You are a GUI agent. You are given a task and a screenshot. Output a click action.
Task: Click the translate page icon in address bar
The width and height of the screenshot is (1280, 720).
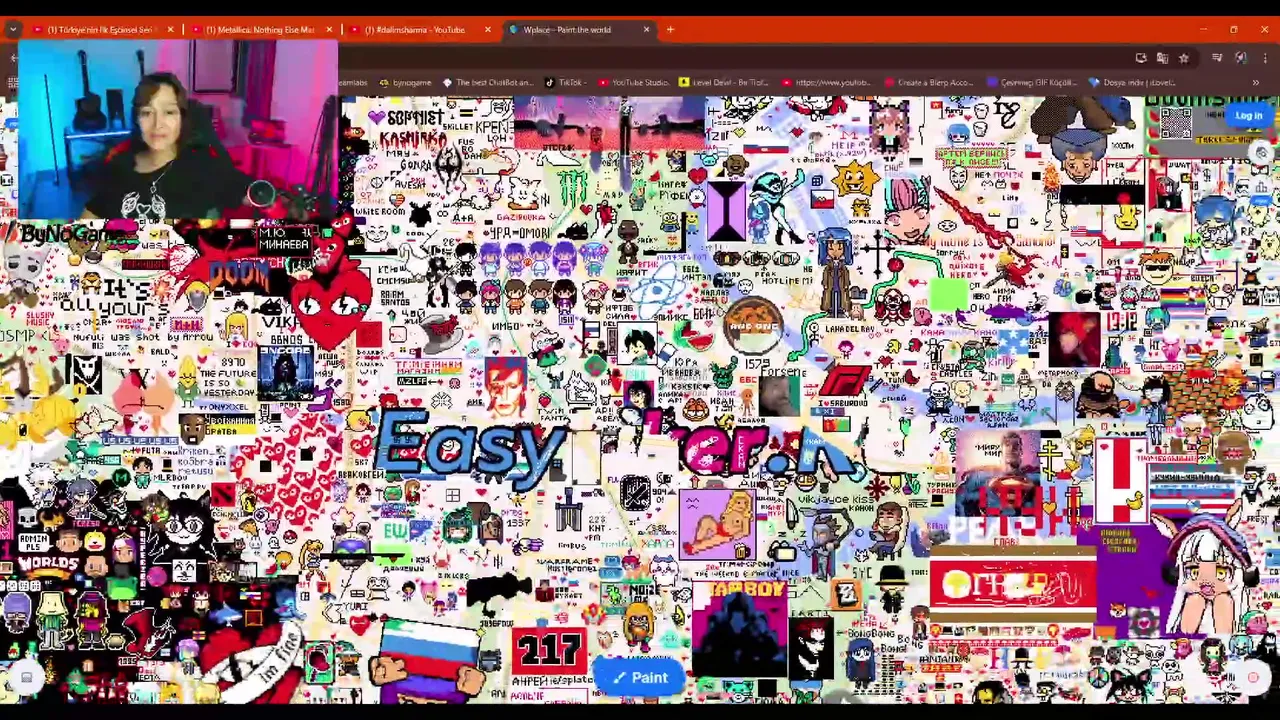pos(1162,58)
